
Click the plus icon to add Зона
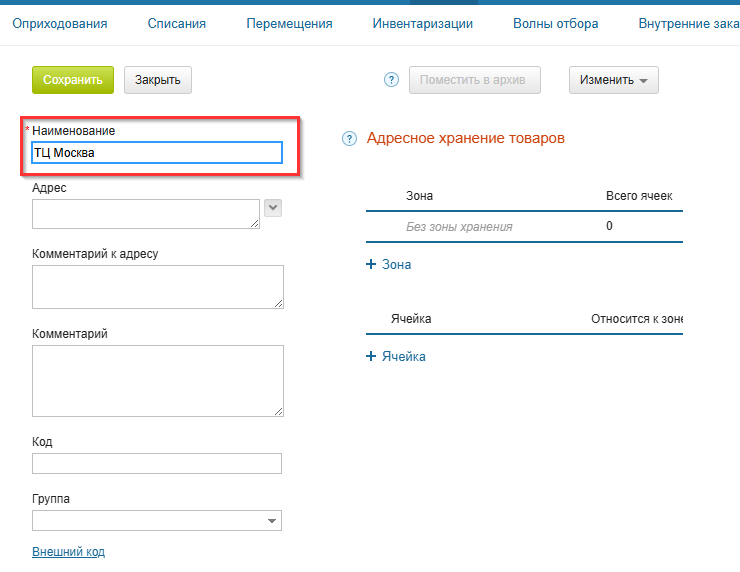tap(371, 264)
